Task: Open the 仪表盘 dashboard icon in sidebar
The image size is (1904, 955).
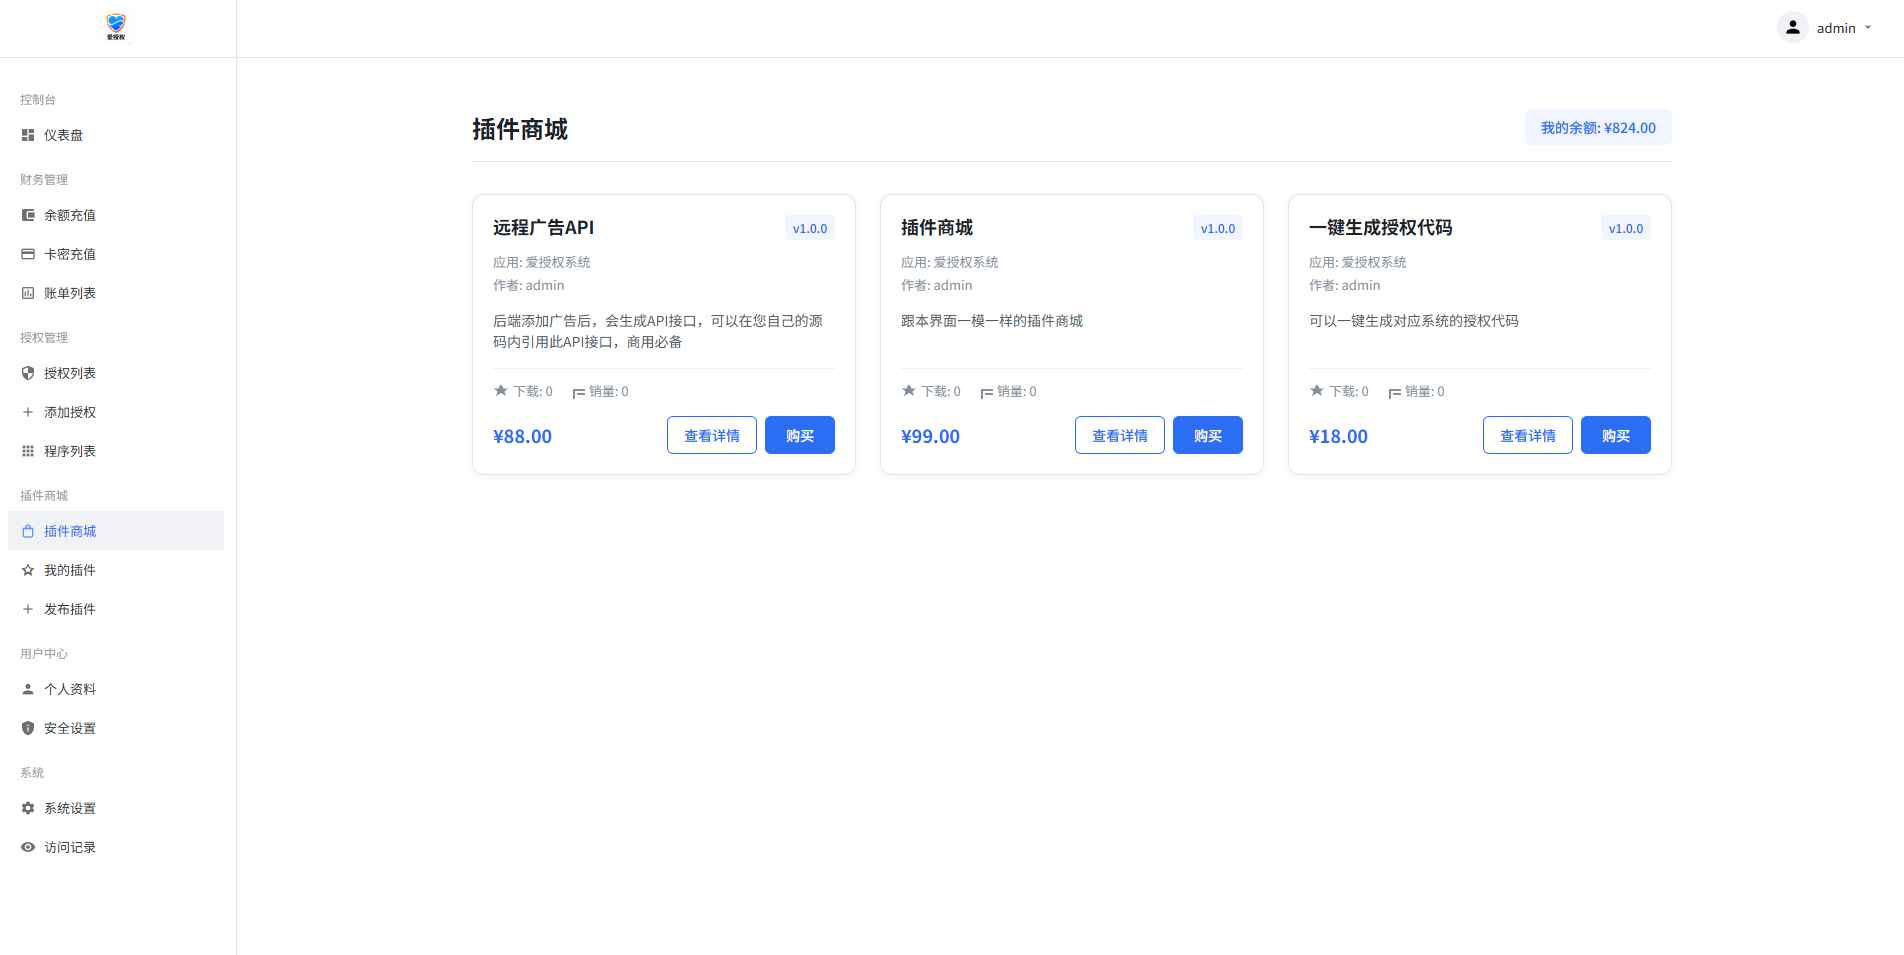Action: click(27, 135)
